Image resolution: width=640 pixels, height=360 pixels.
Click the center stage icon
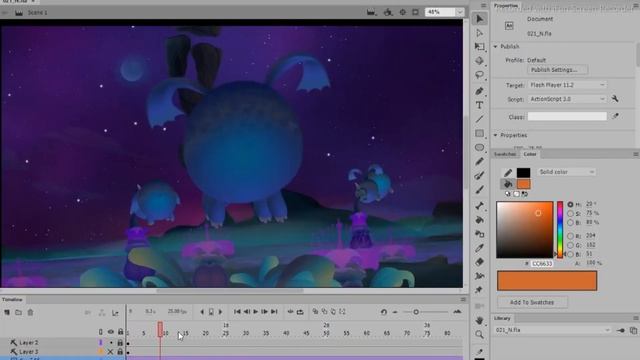402,12
